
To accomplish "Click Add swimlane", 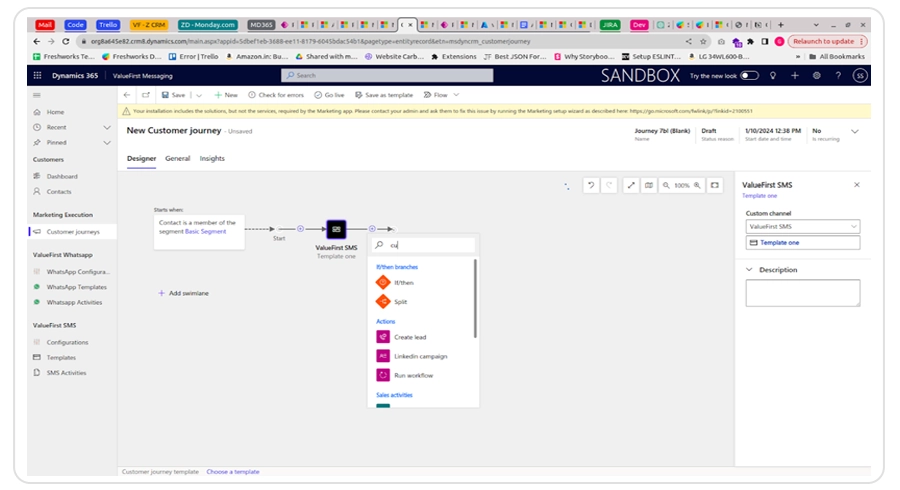I will click(x=183, y=293).
